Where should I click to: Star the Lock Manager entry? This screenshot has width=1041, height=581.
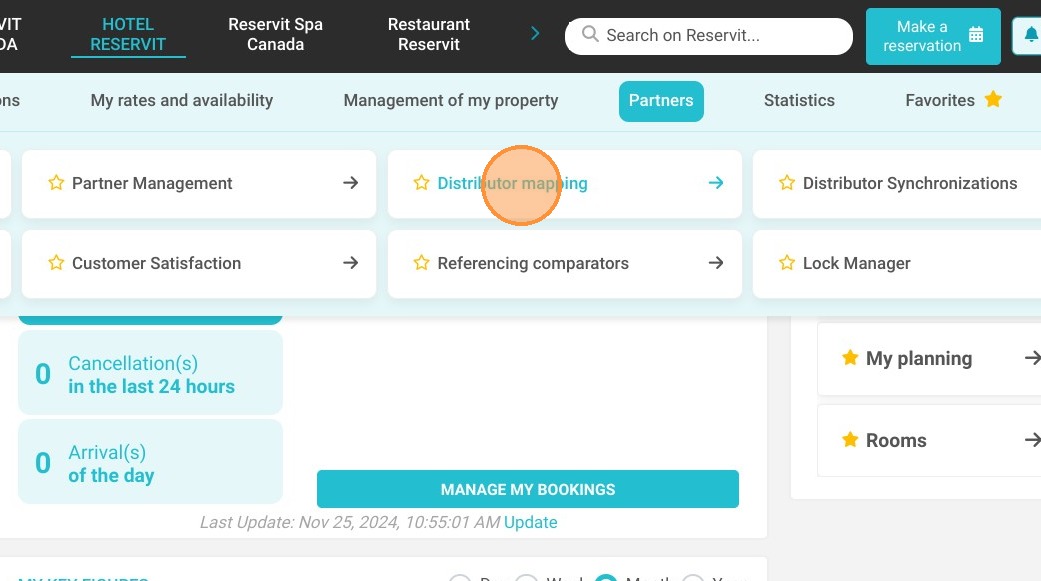click(787, 263)
